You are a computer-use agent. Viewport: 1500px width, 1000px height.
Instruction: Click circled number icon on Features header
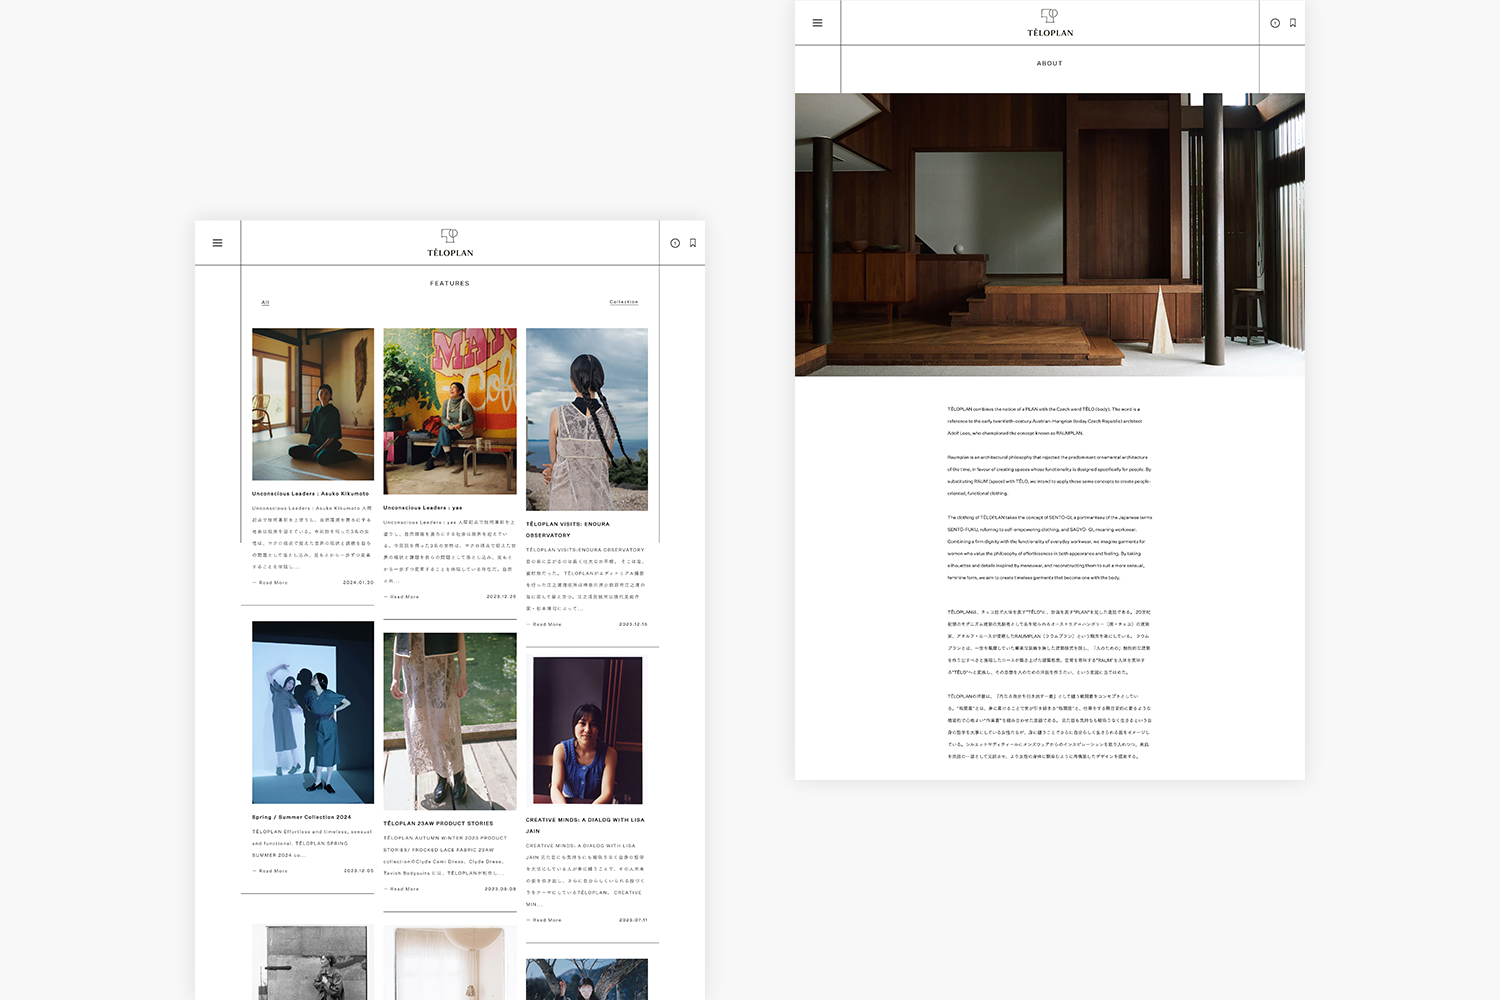click(x=675, y=243)
